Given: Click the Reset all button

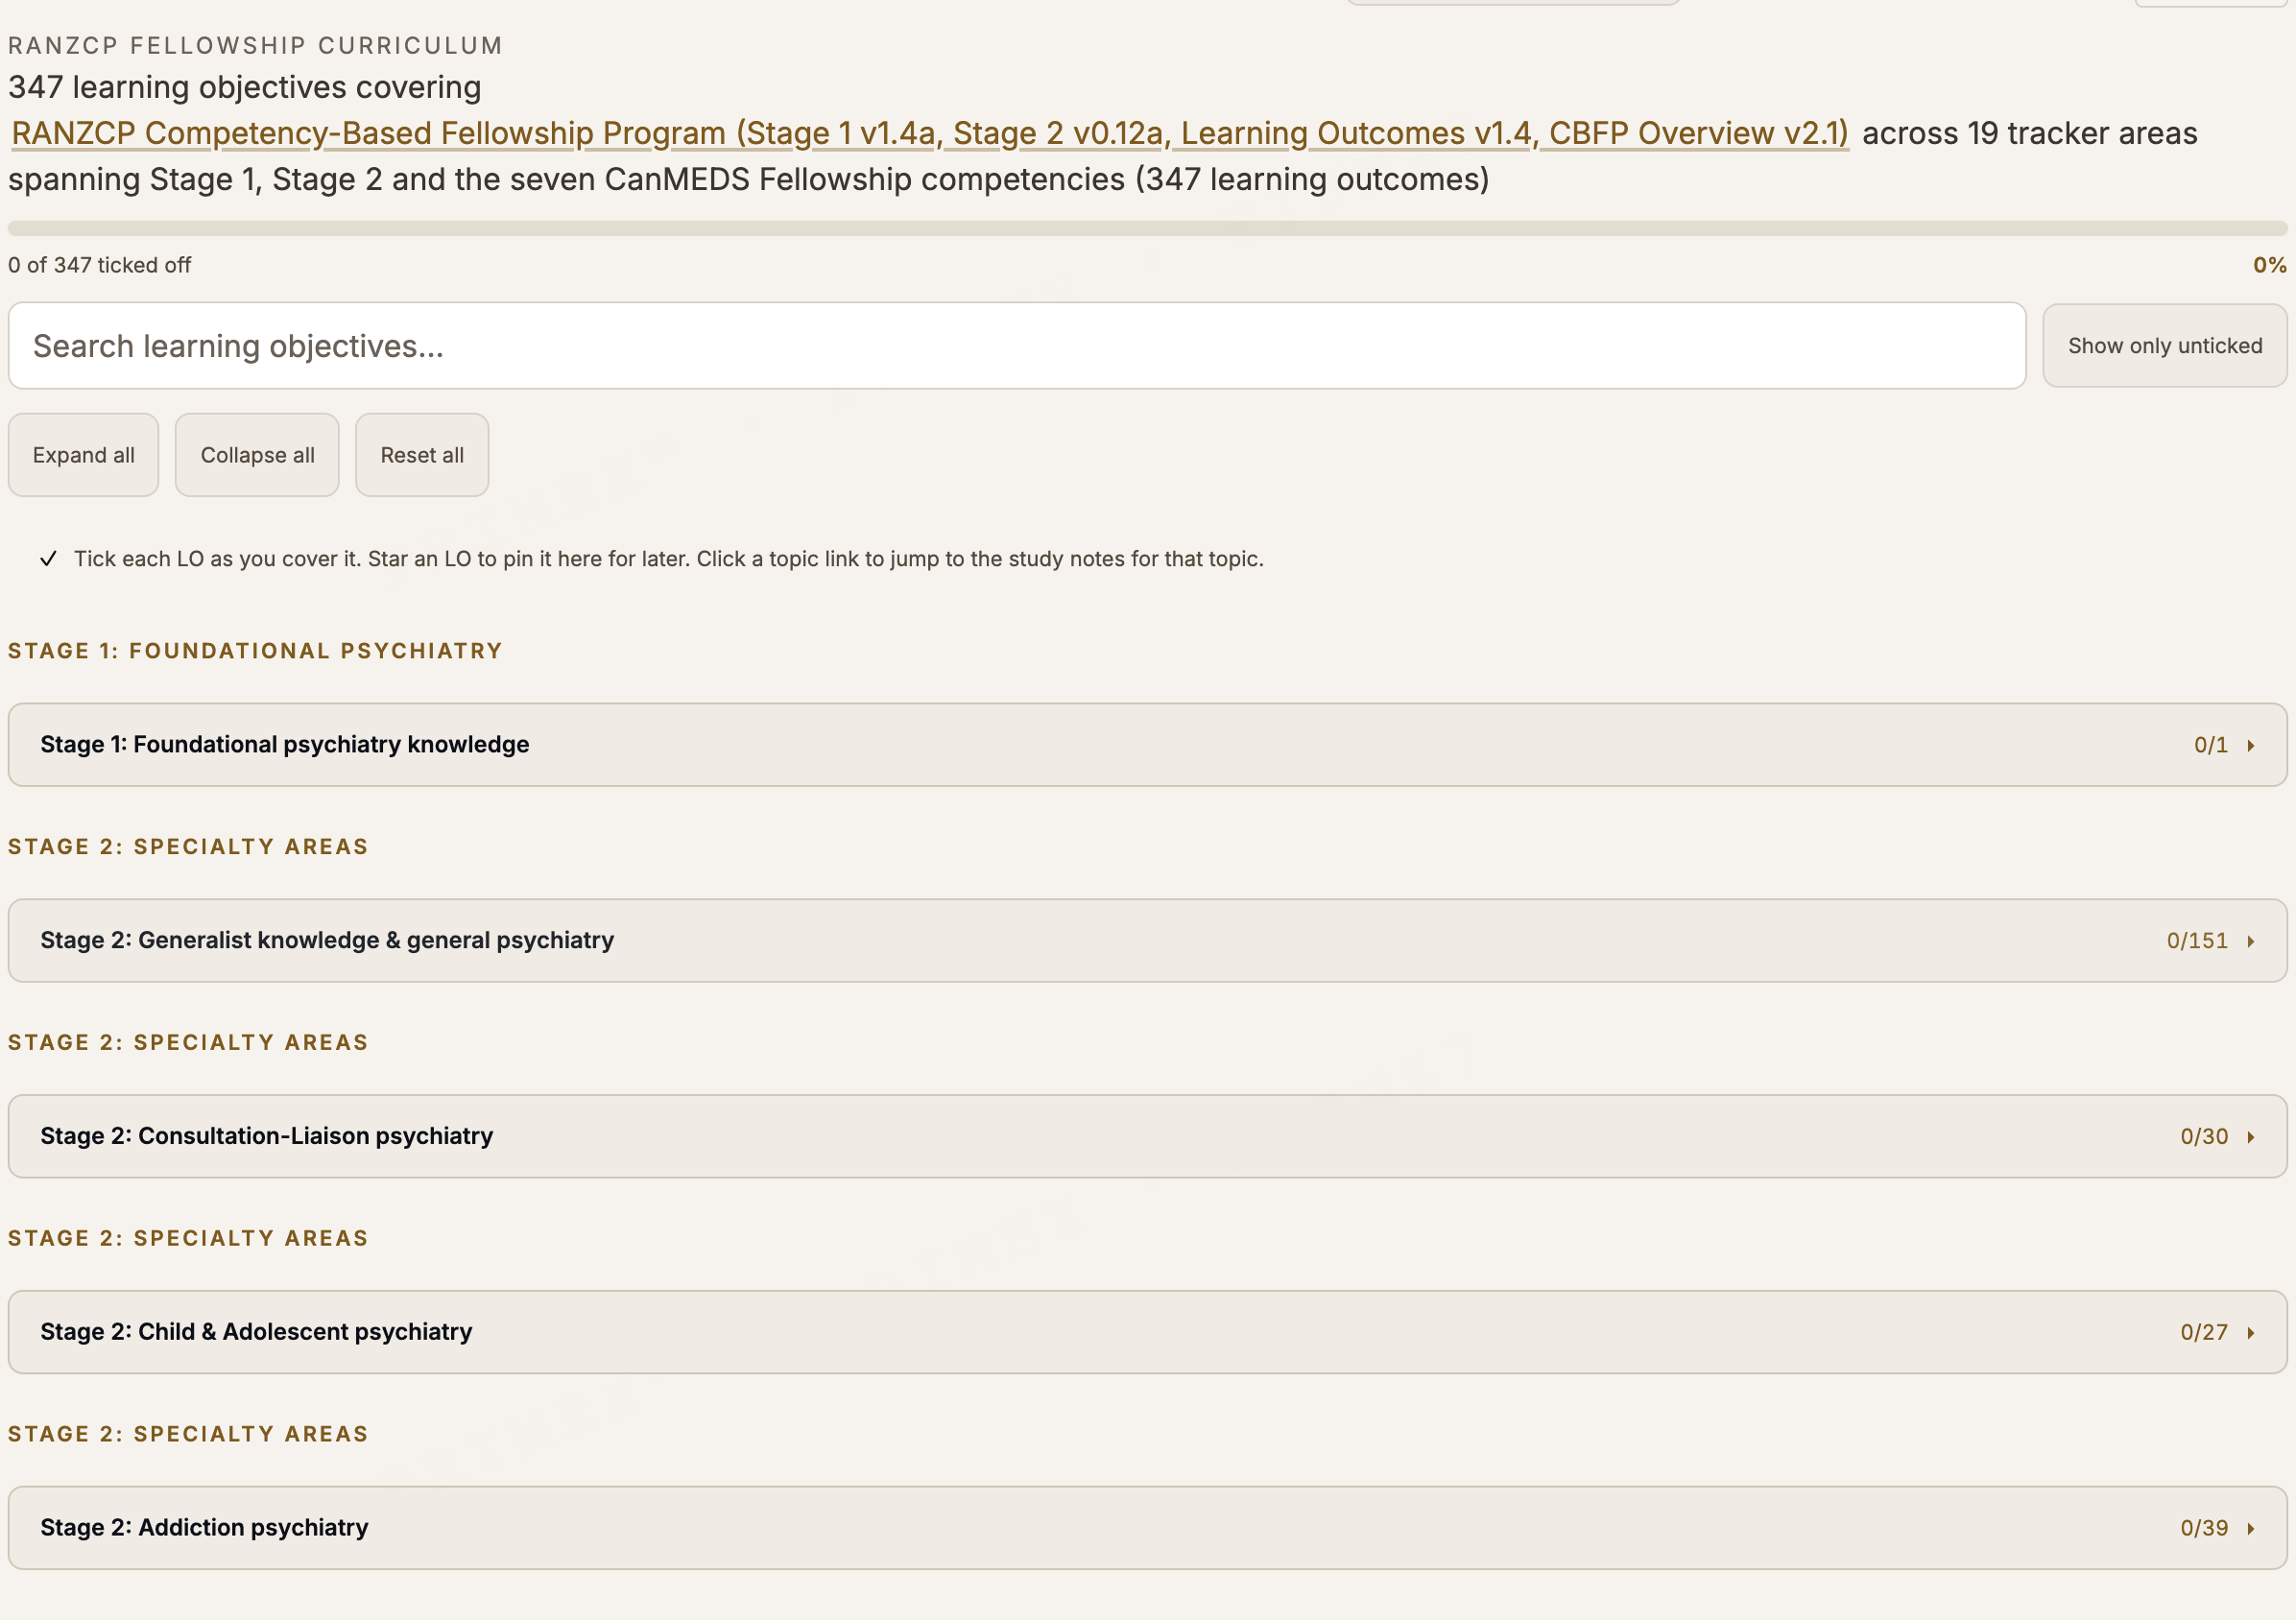Looking at the screenshot, I should click(x=422, y=455).
